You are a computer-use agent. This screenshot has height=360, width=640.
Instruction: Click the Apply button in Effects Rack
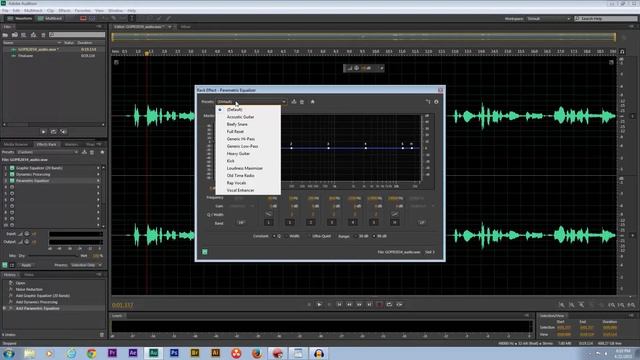(x=26, y=265)
